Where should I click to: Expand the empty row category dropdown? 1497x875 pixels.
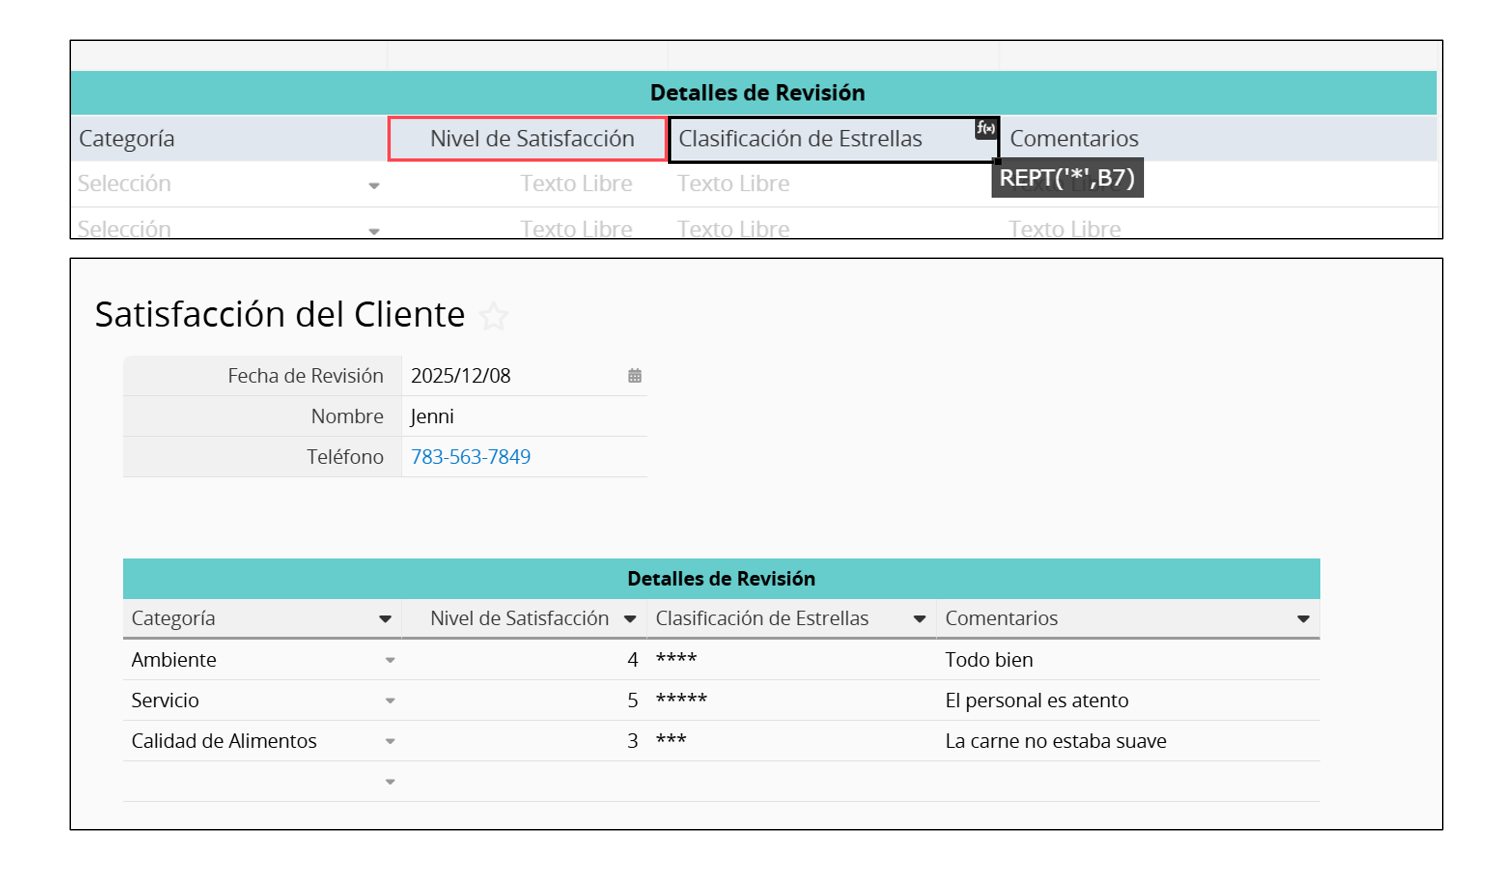(x=390, y=782)
